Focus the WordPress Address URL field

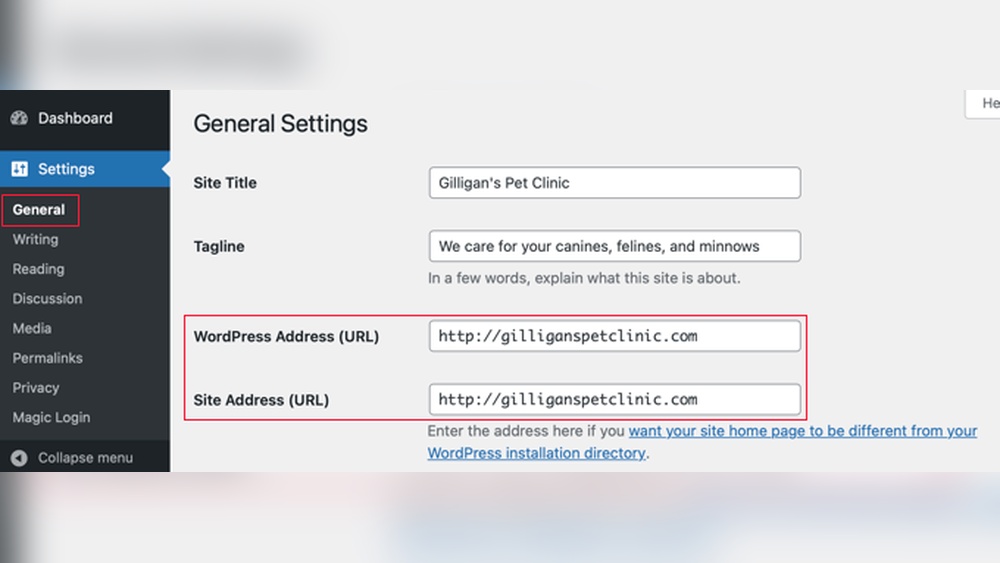click(x=615, y=336)
